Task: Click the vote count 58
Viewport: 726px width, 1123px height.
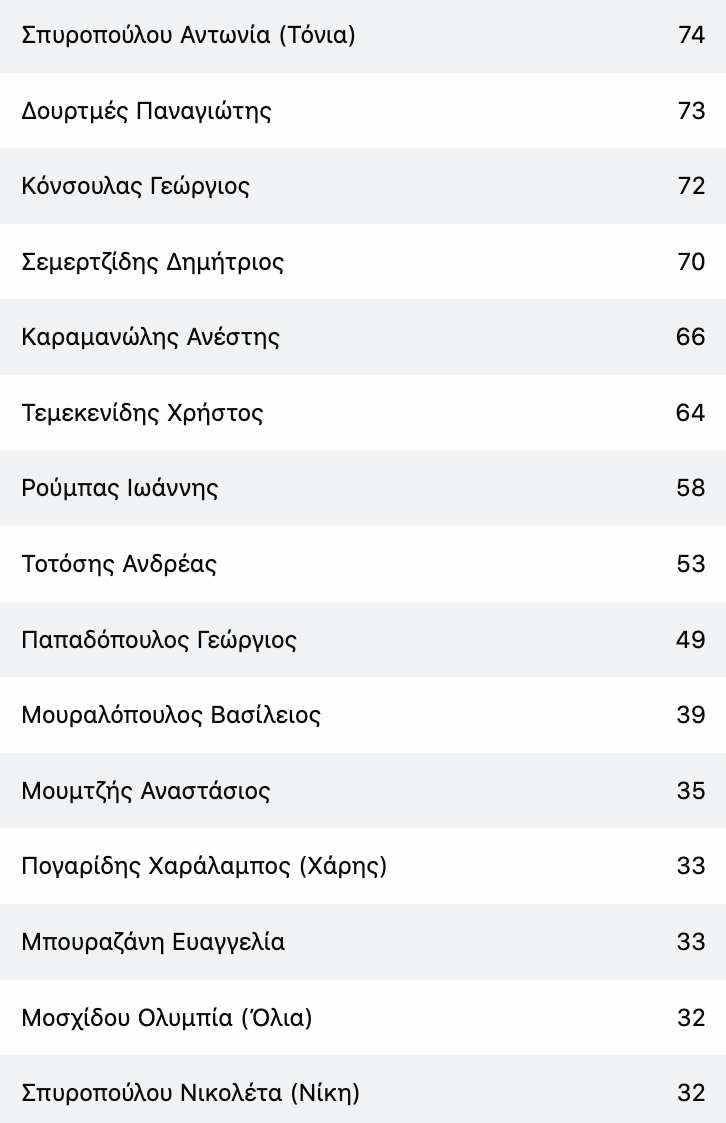Action: 690,488
